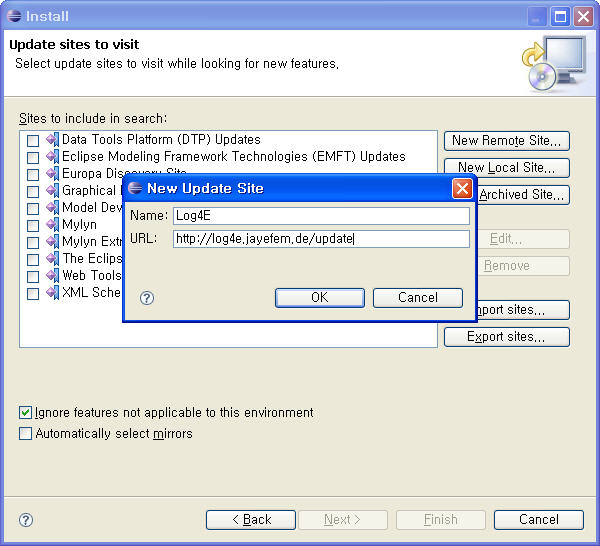Click the Mylyn site bookmark icon
600x546 pixels.
52,224
